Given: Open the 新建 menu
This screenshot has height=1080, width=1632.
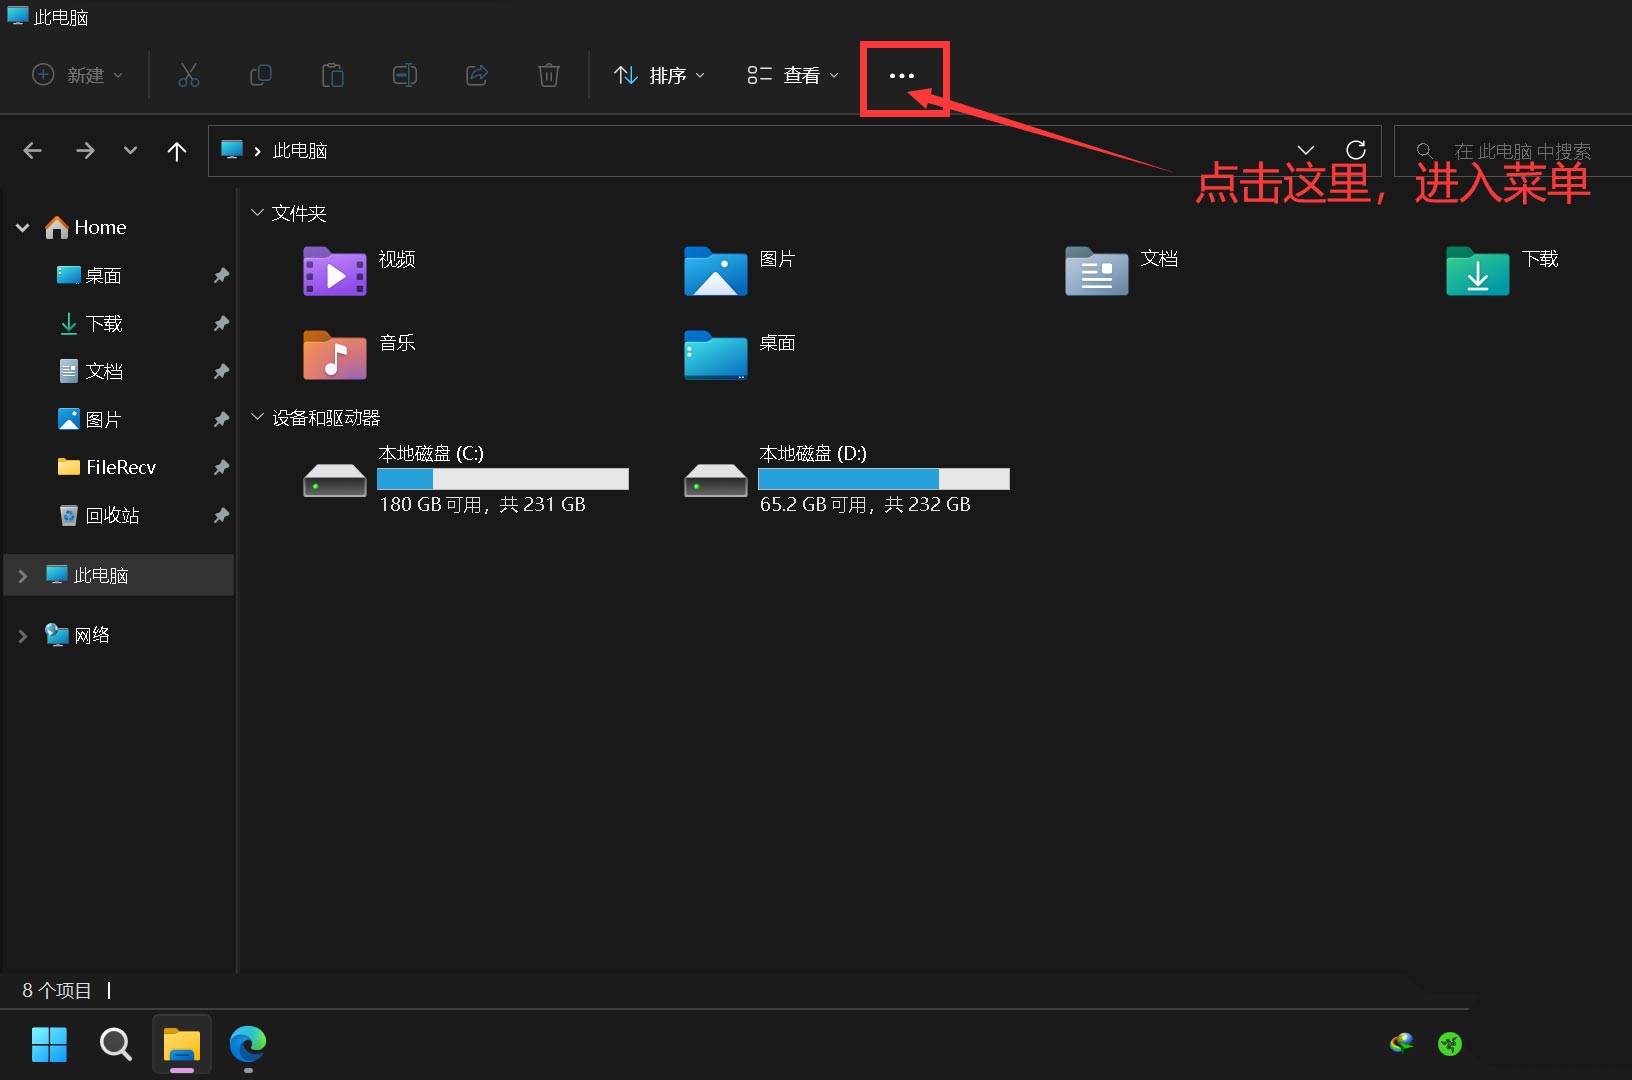Looking at the screenshot, I should coord(77,75).
